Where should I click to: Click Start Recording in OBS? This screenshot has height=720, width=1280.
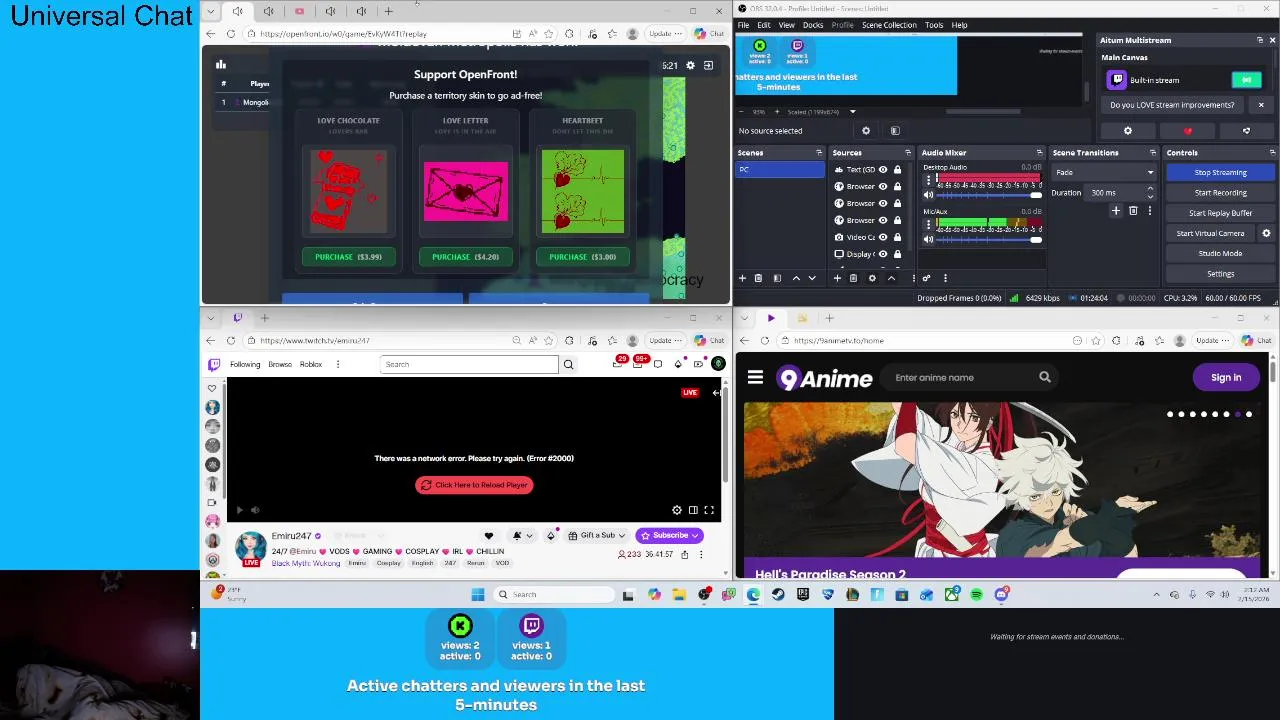(1220, 192)
